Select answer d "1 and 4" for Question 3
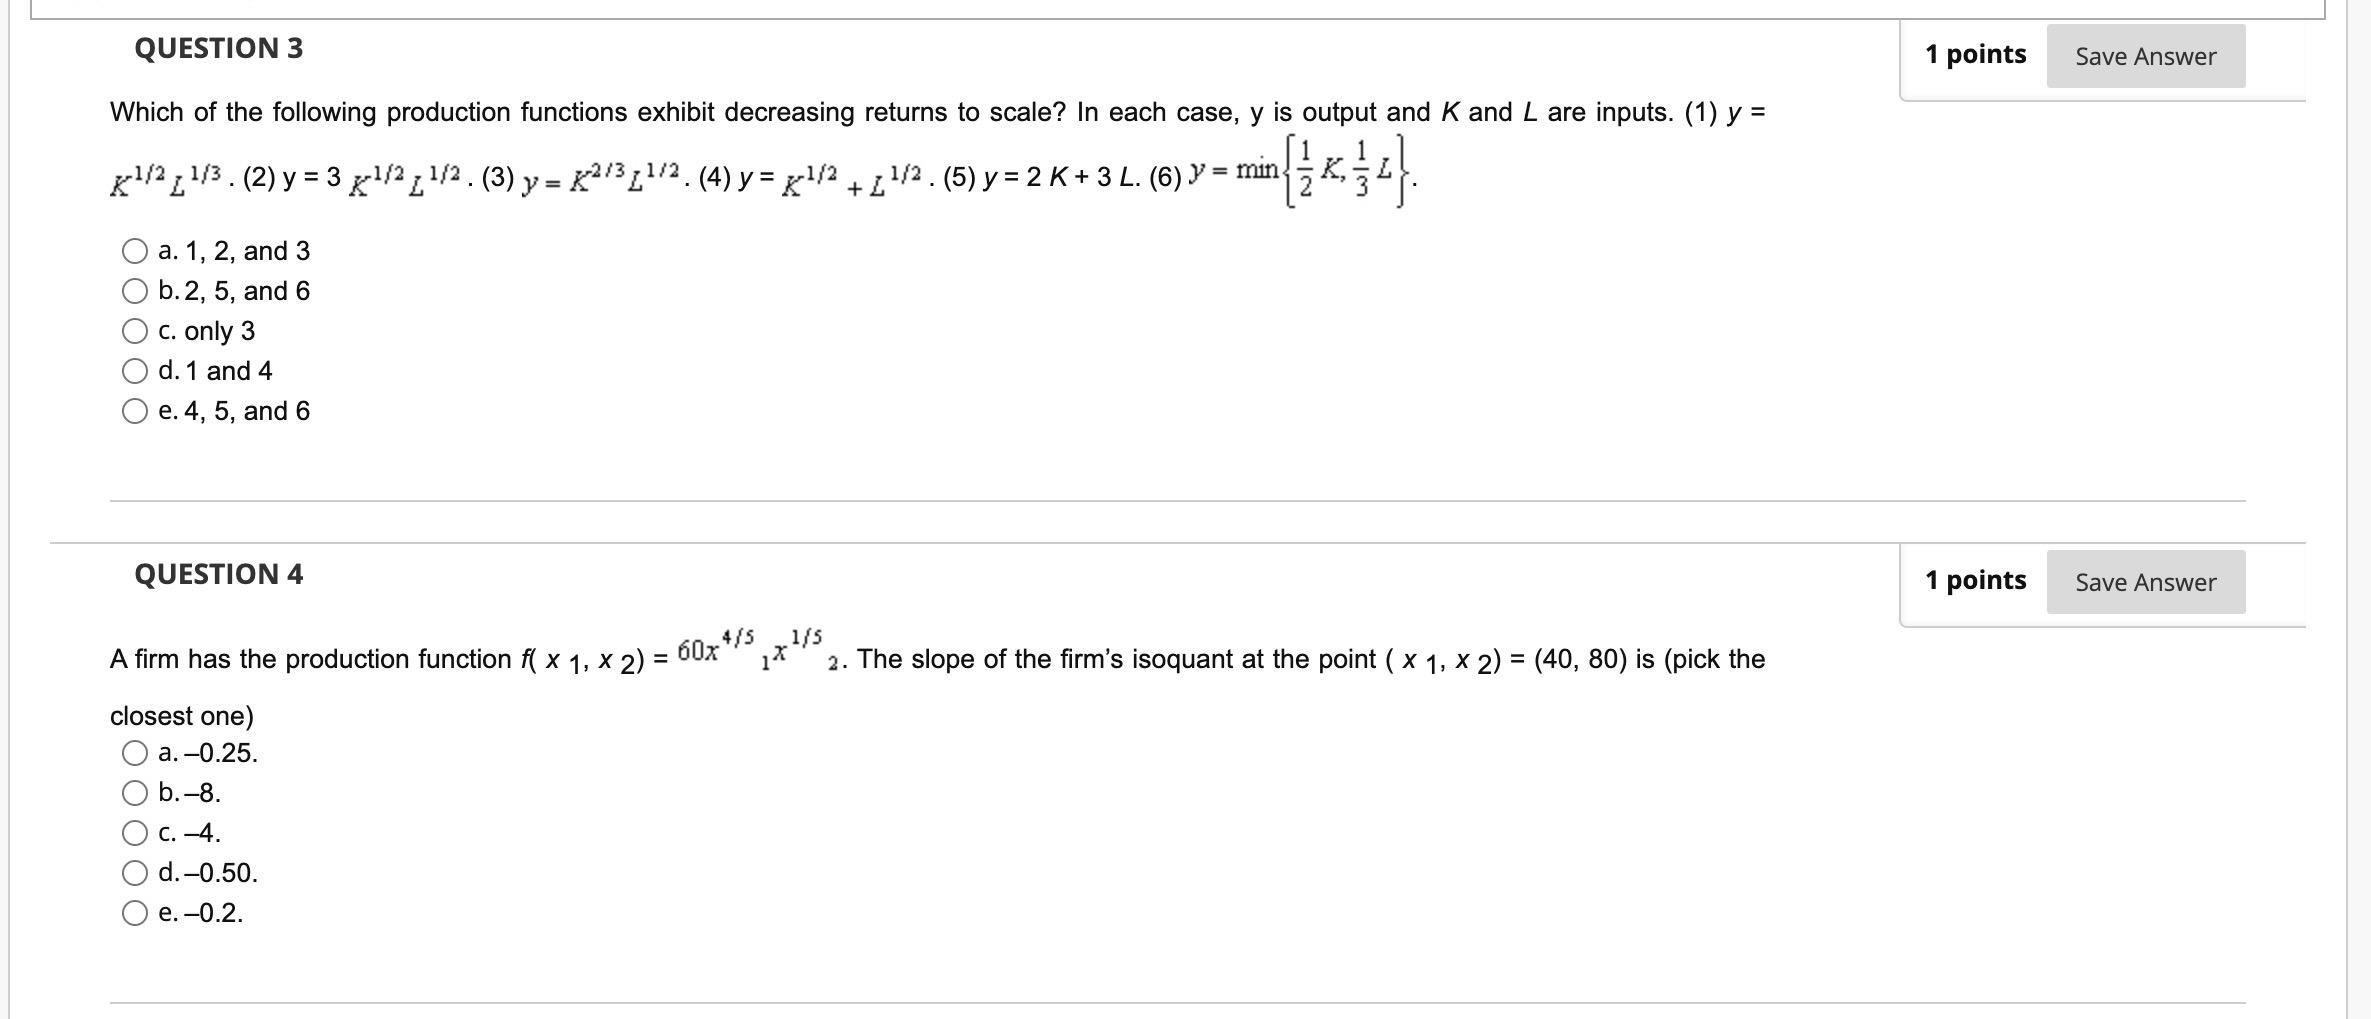This screenshot has height=1019, width=2371. point(135,371)
